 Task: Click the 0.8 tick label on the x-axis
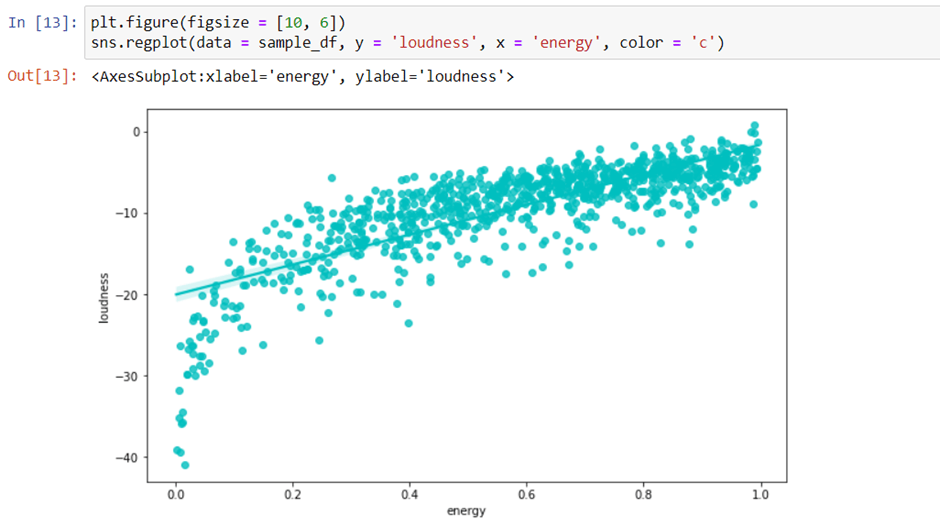[x=643, y=494]
